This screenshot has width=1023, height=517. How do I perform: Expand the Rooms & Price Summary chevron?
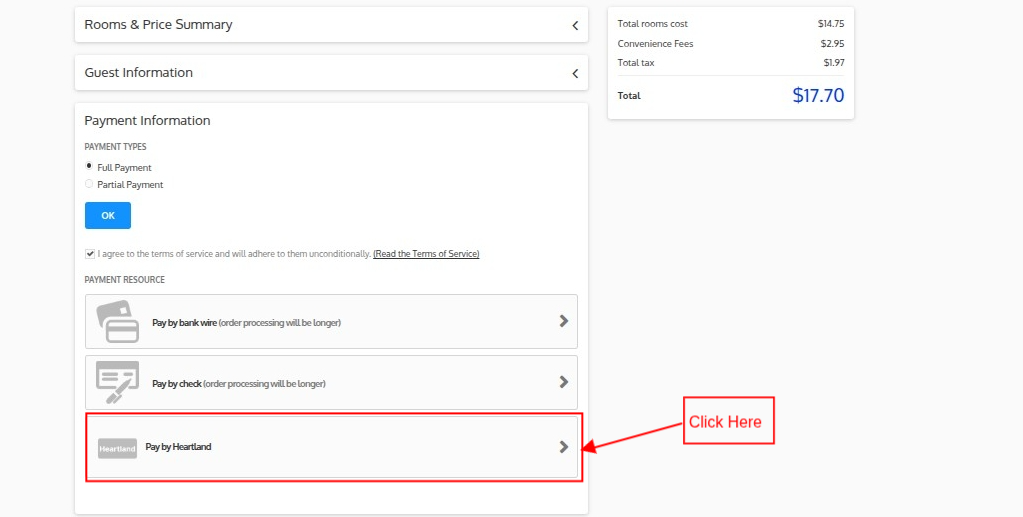pos(575,25)
